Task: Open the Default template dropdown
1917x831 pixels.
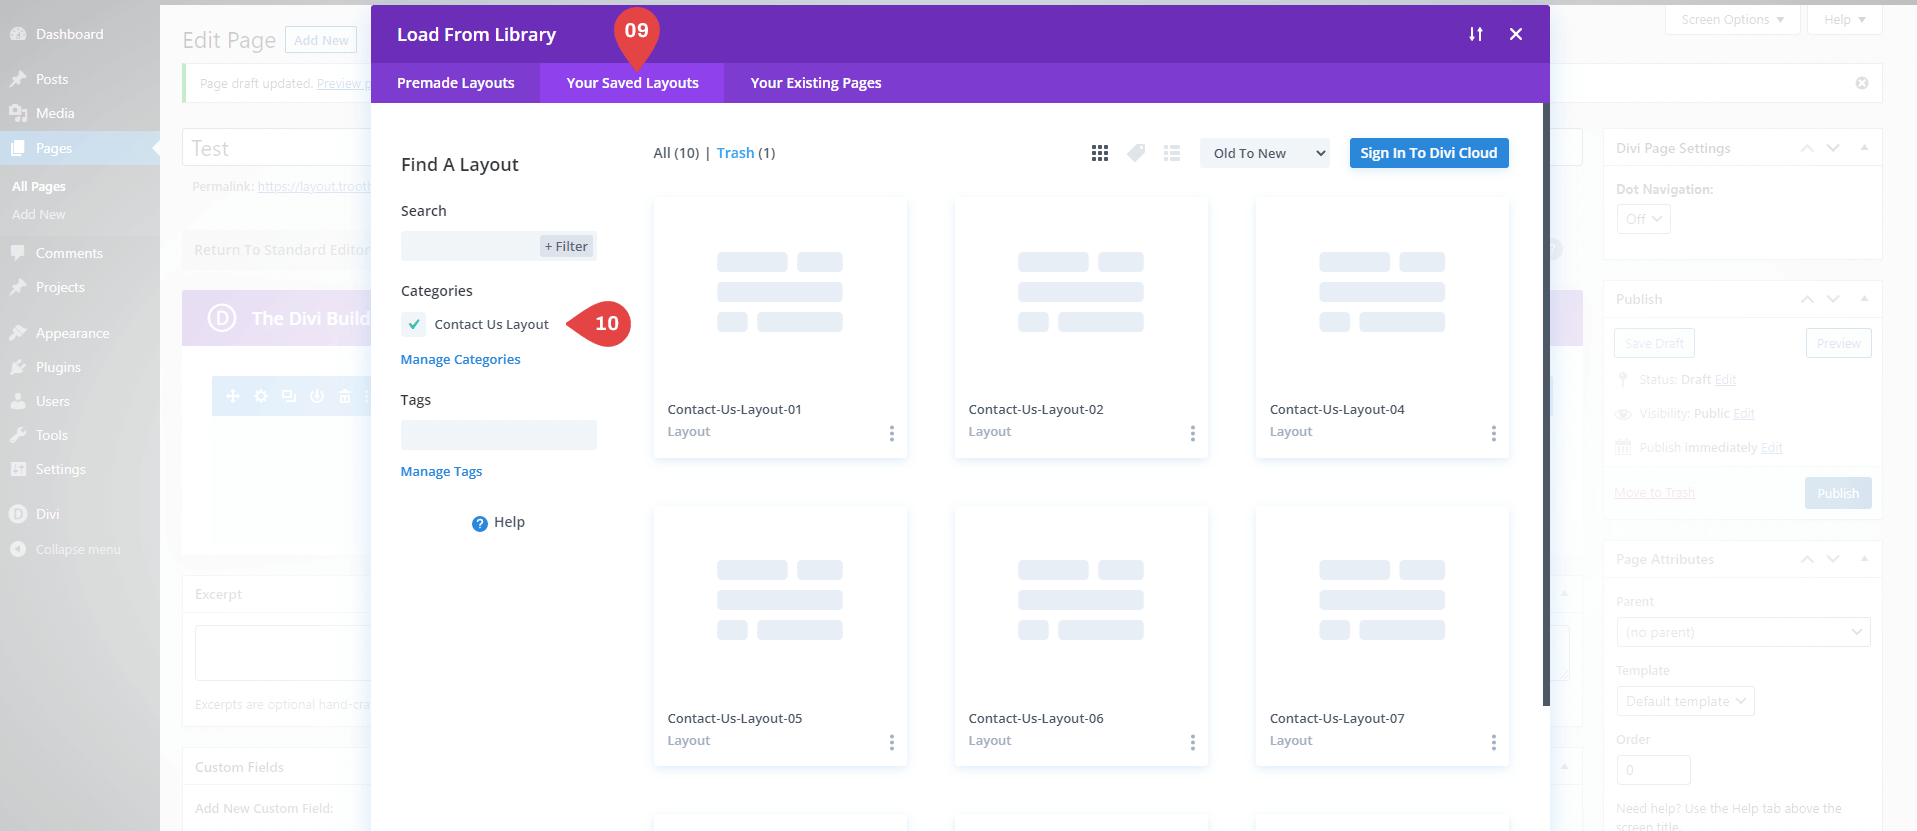Action: (1685, 701)
